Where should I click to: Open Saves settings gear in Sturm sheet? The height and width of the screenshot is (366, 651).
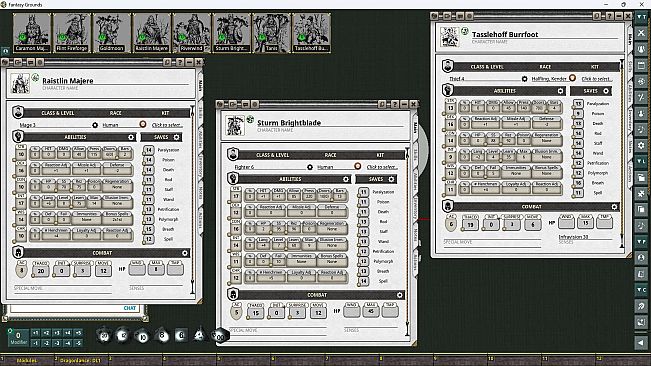pos(391,179)
